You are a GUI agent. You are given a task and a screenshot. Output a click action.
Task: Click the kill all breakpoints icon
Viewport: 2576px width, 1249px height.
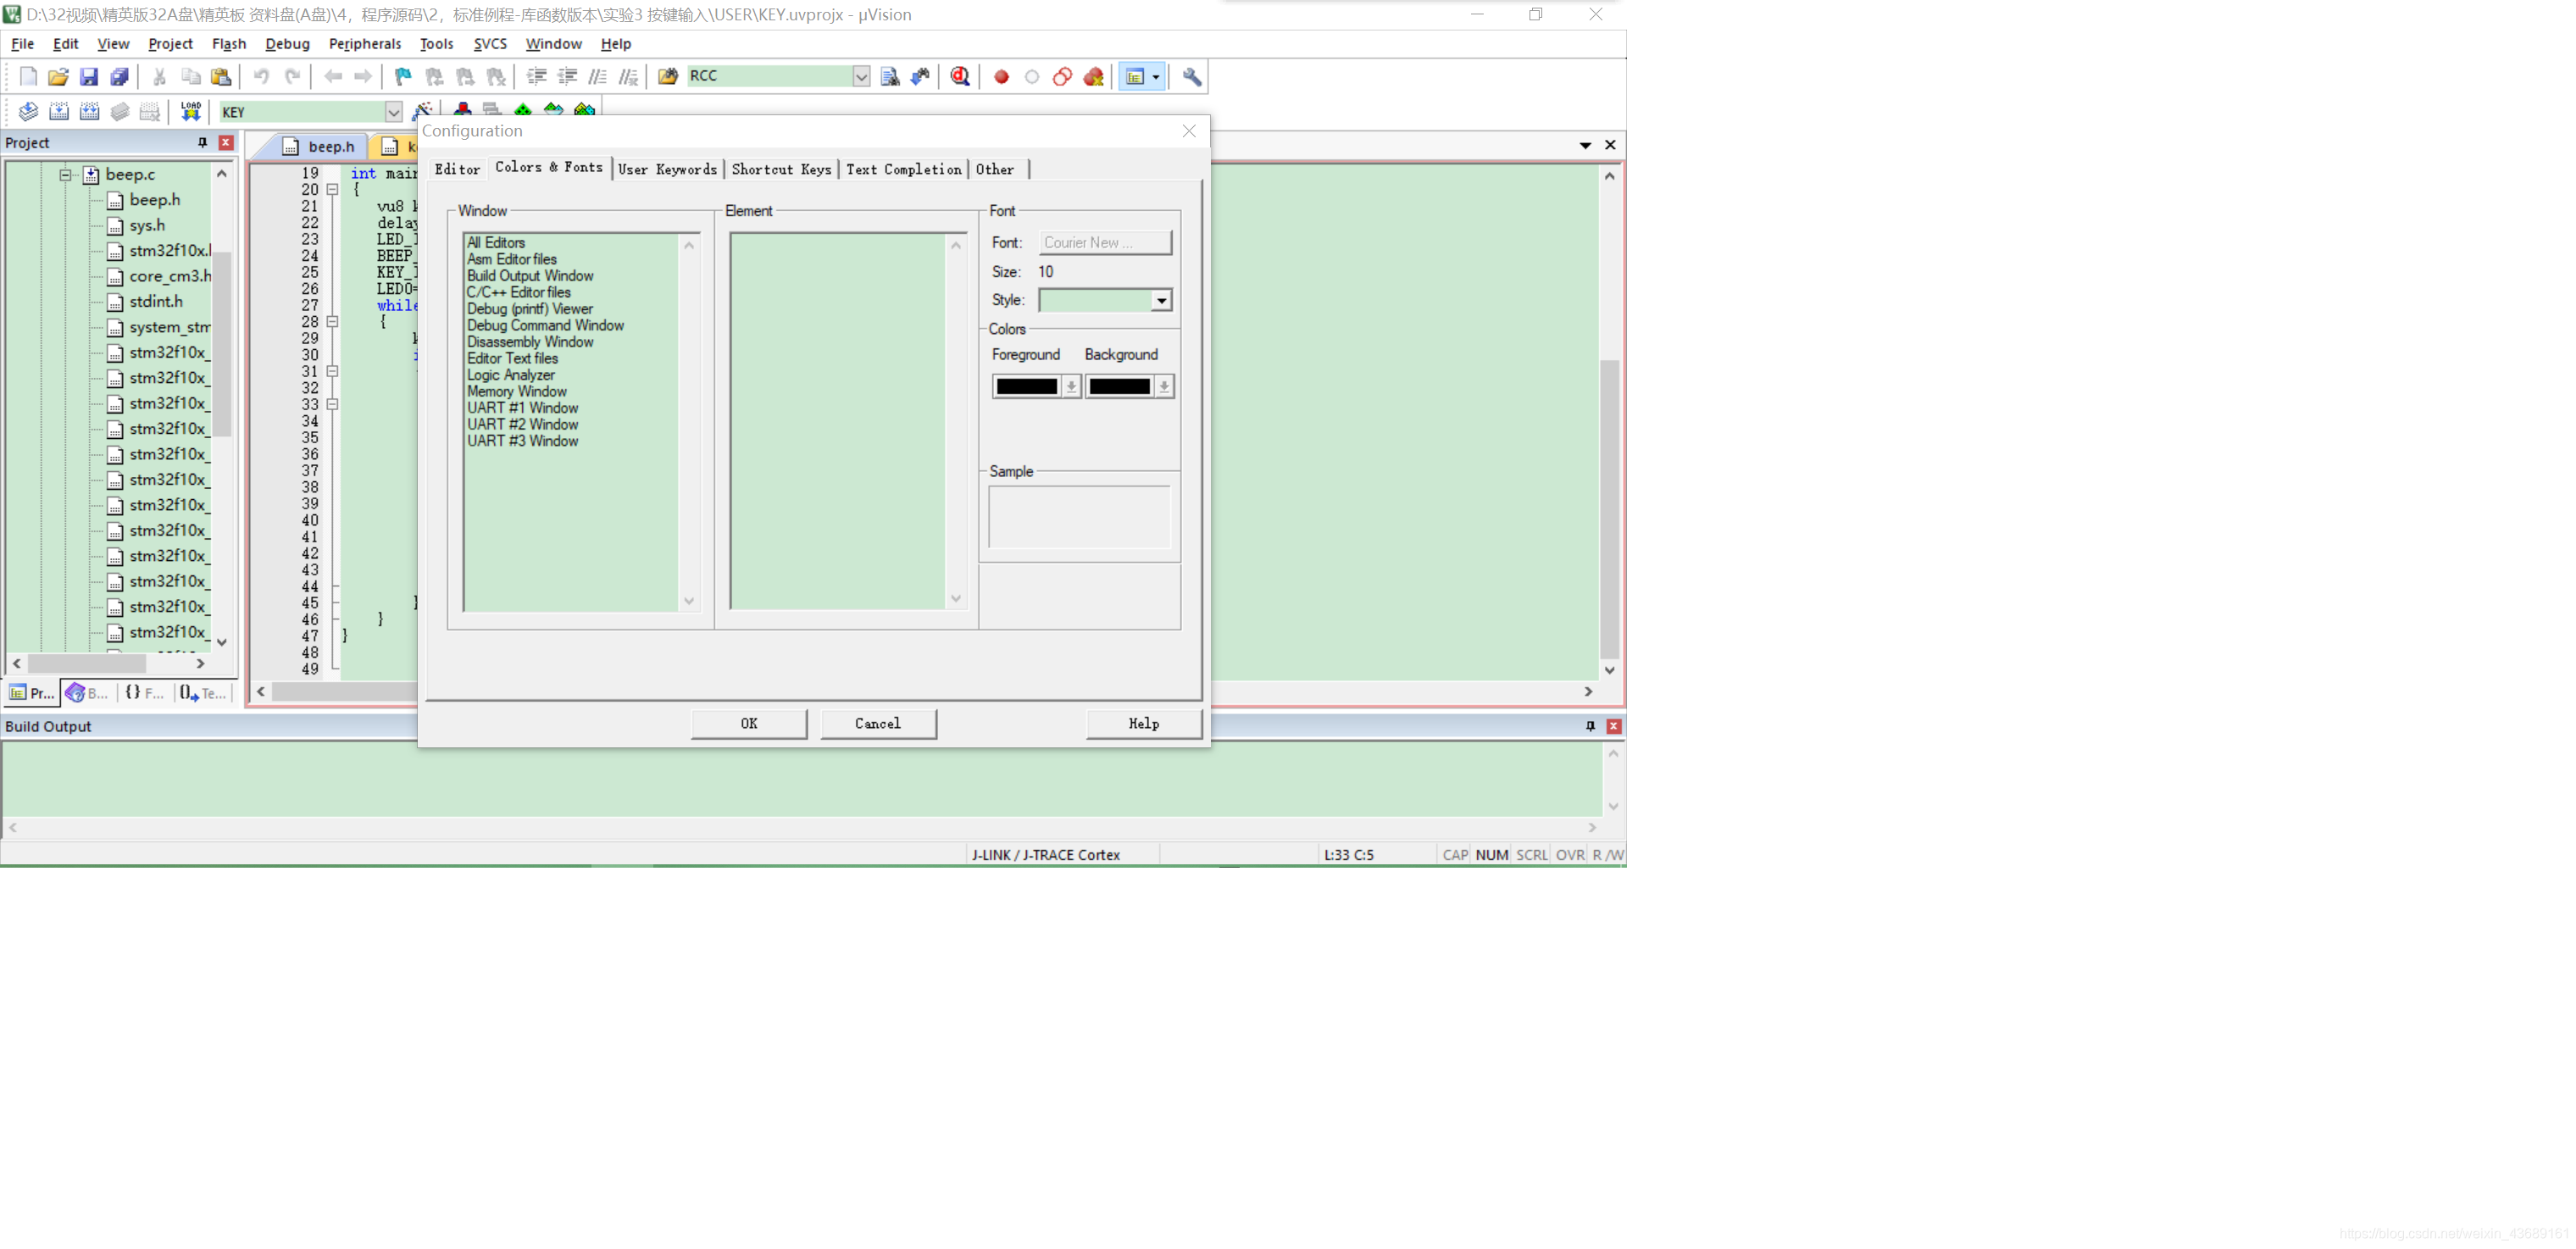click(1094, 76)
